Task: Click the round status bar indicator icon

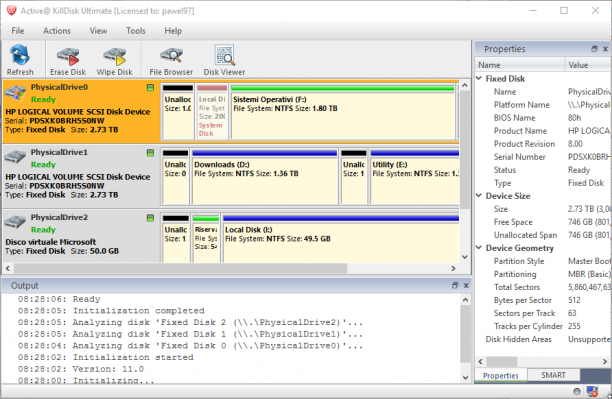Action: 577,391
